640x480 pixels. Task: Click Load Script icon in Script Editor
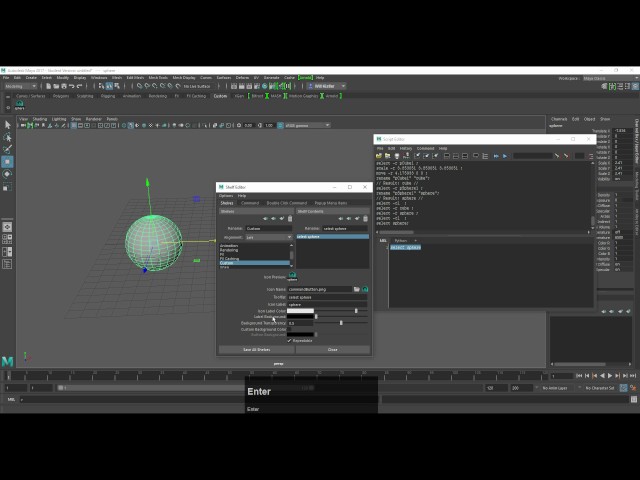point(379,156)
